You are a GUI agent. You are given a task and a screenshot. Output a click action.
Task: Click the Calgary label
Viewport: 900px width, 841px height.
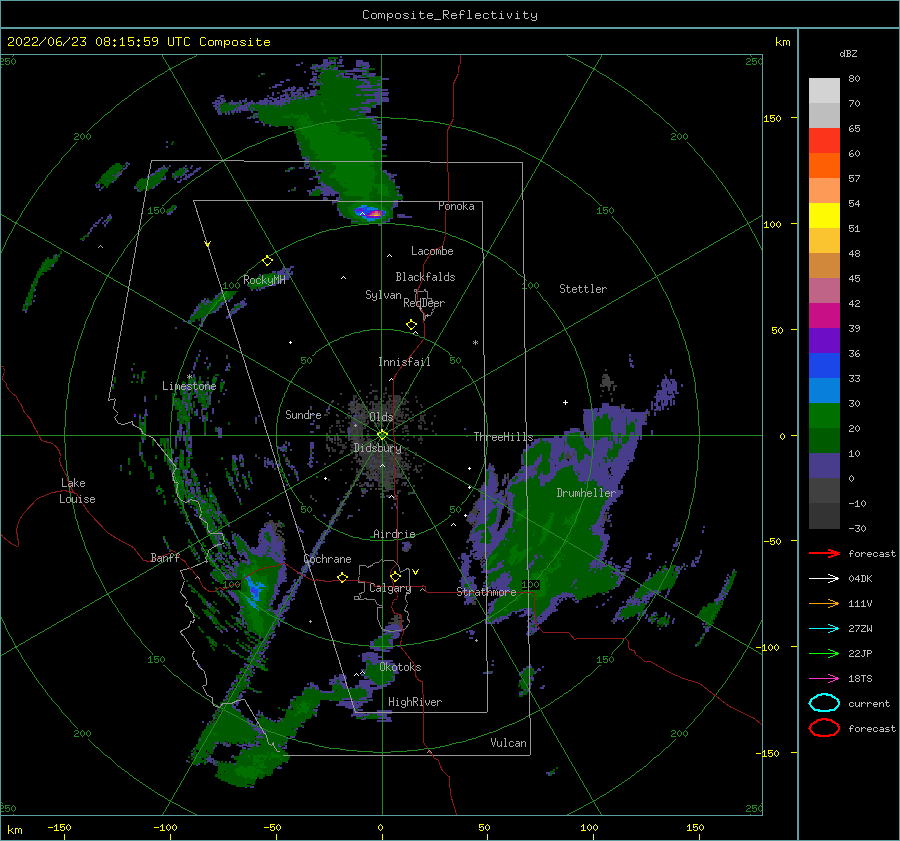(390, 588)
